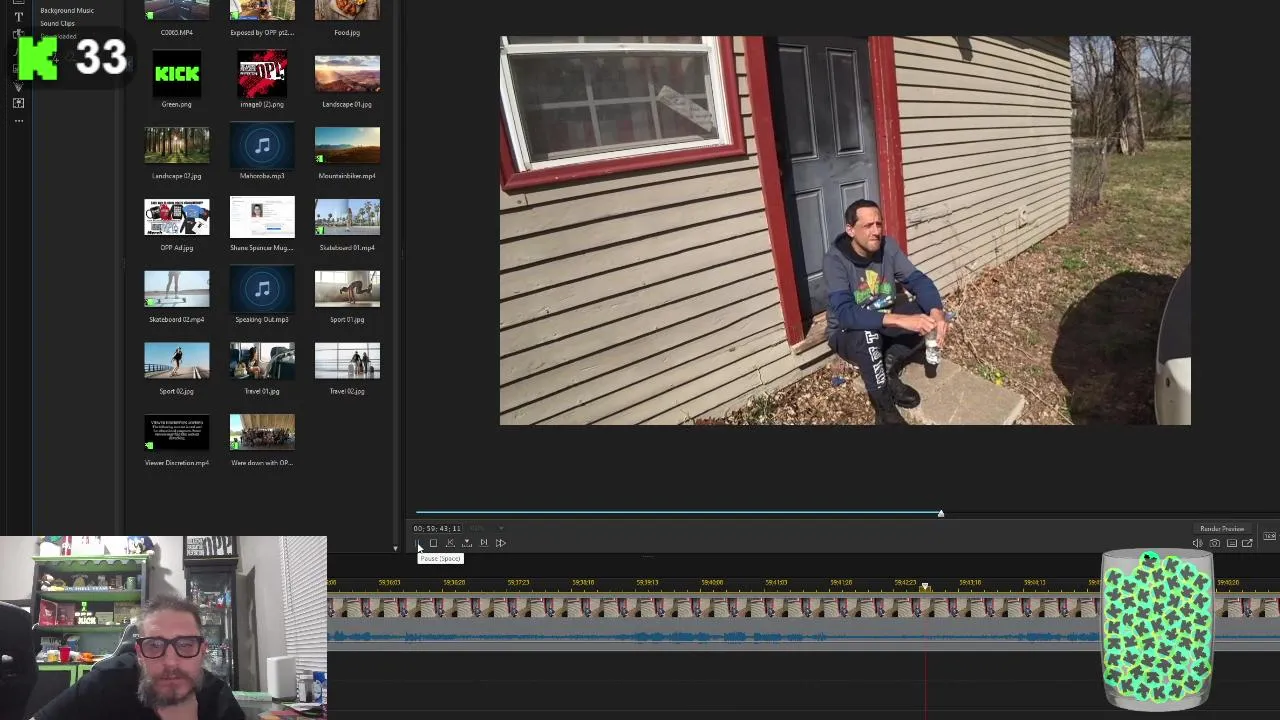The image size is (1280, 720).
Task: Step to the previous frame
Action: (450, 543)
